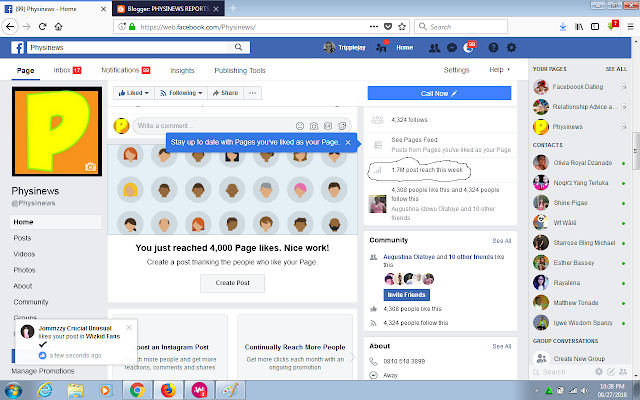Open the Windows Start button
The height and width of the screenshot is (400, 640).
pos(13,391)
